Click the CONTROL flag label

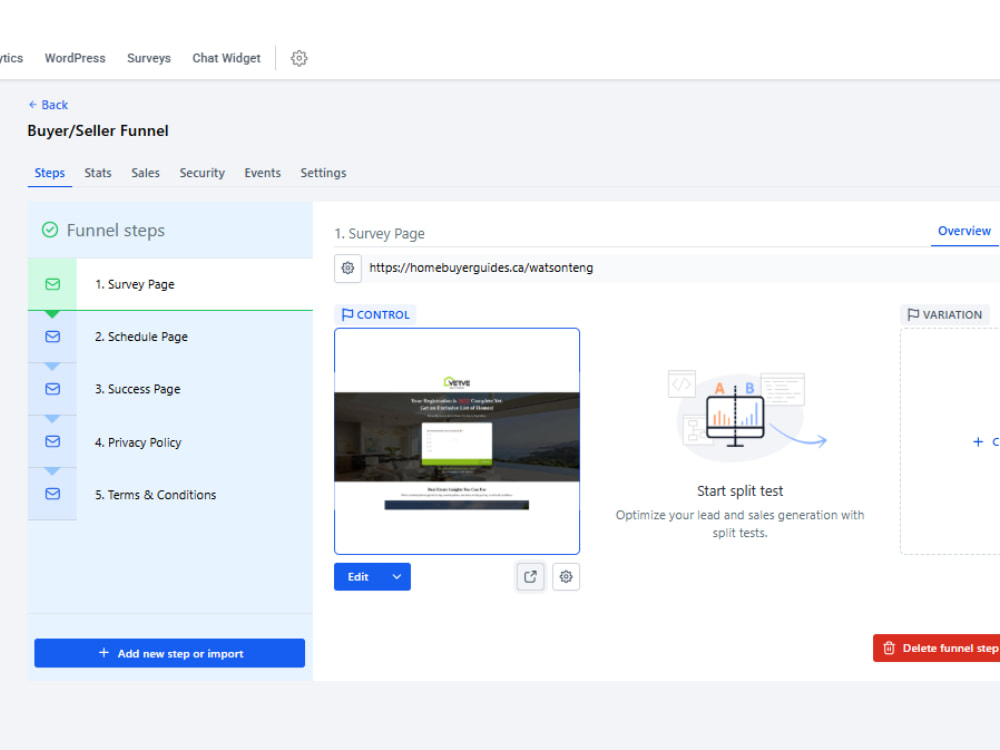coord(375,314)
